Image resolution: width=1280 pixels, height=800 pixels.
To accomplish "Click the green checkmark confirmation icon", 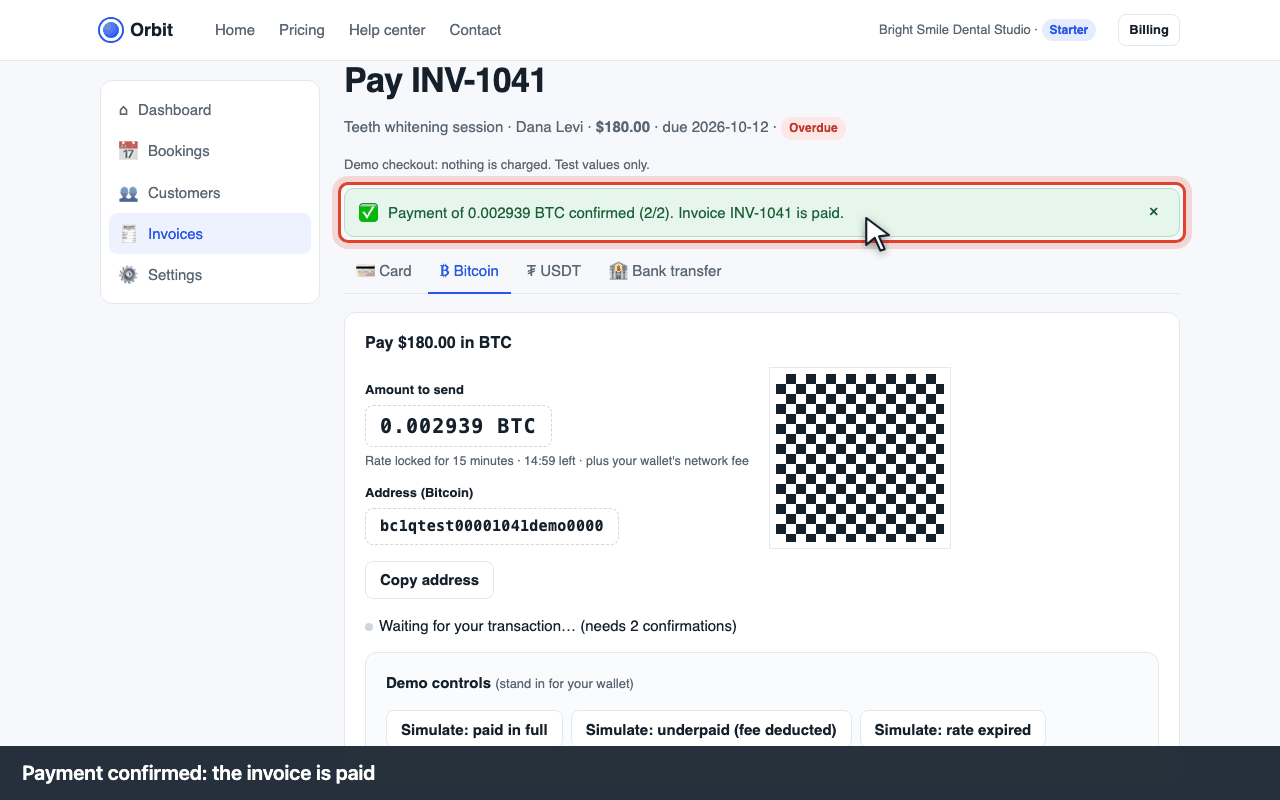I will [369, 212].
